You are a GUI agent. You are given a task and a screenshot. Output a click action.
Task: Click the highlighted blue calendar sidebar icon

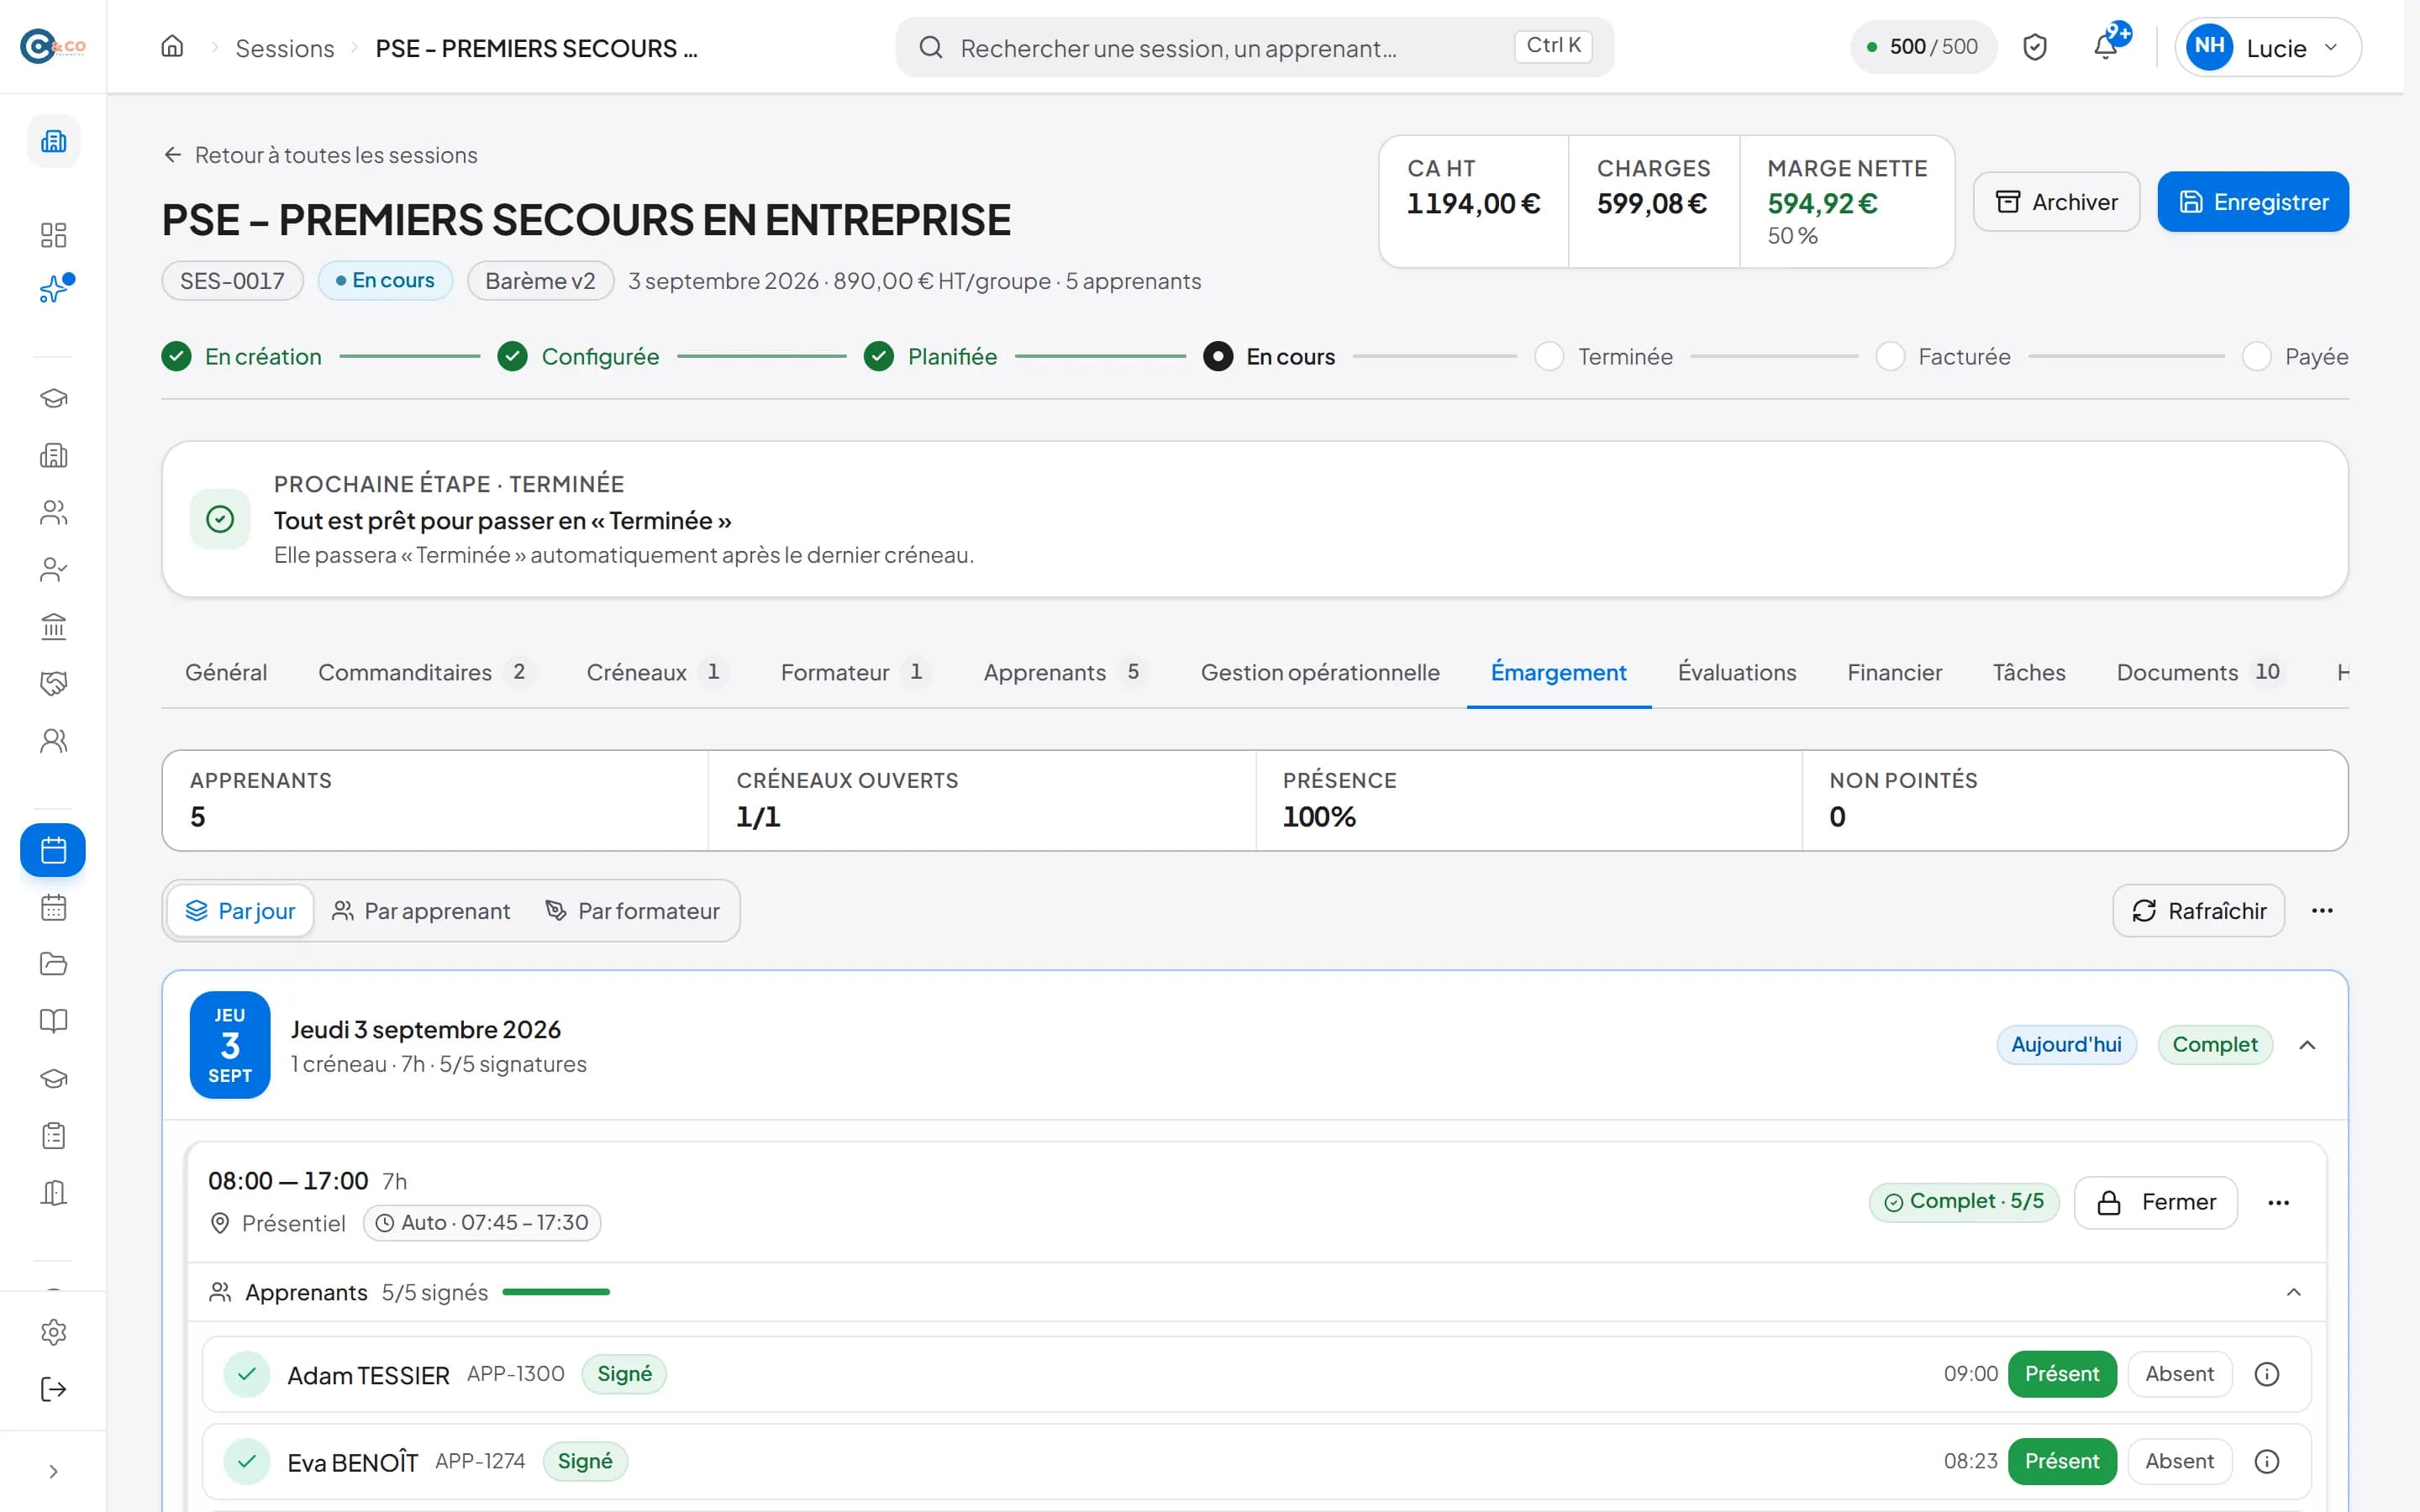(53, 850)
